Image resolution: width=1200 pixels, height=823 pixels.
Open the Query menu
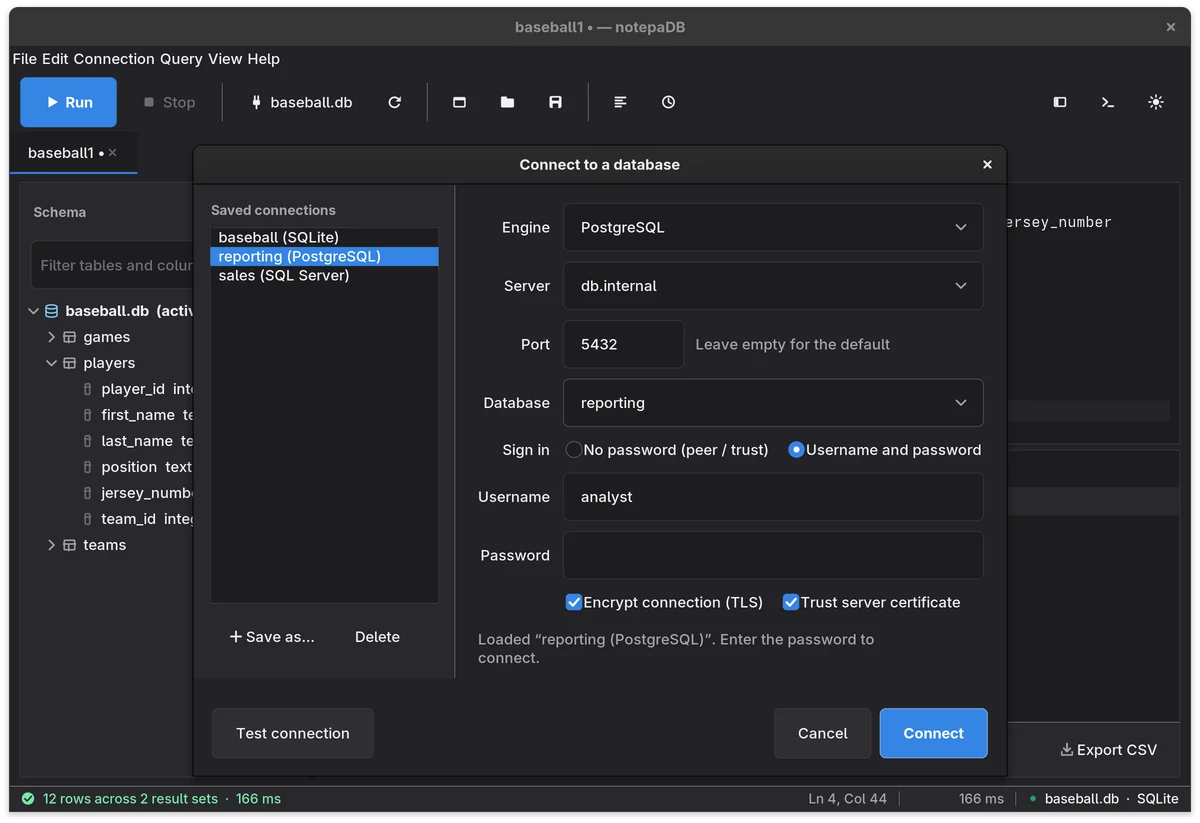[181, 59]
